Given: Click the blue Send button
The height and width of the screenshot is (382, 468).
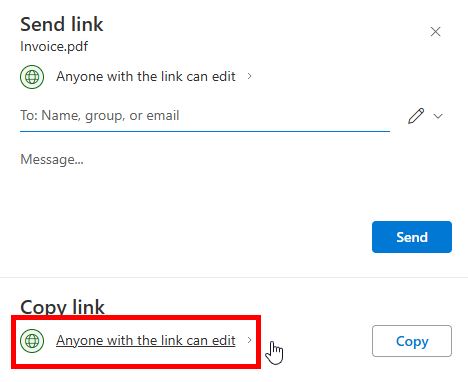Looking at the screenshot, I should pyautogui.click(x=412, y=237).
